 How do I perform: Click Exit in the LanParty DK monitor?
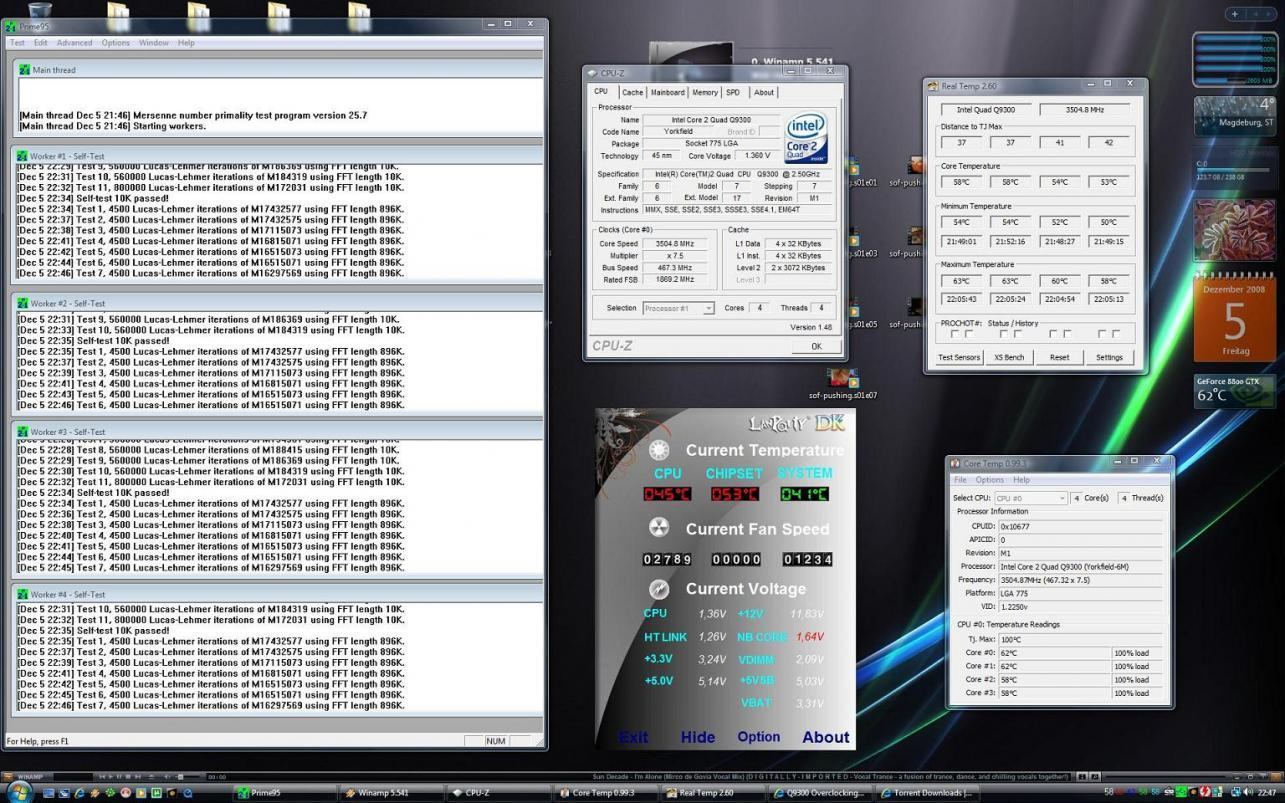(x=633, y=737)
